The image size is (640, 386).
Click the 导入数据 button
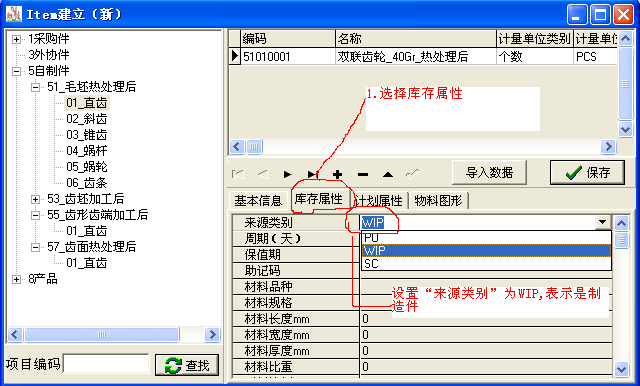[489, 173]
